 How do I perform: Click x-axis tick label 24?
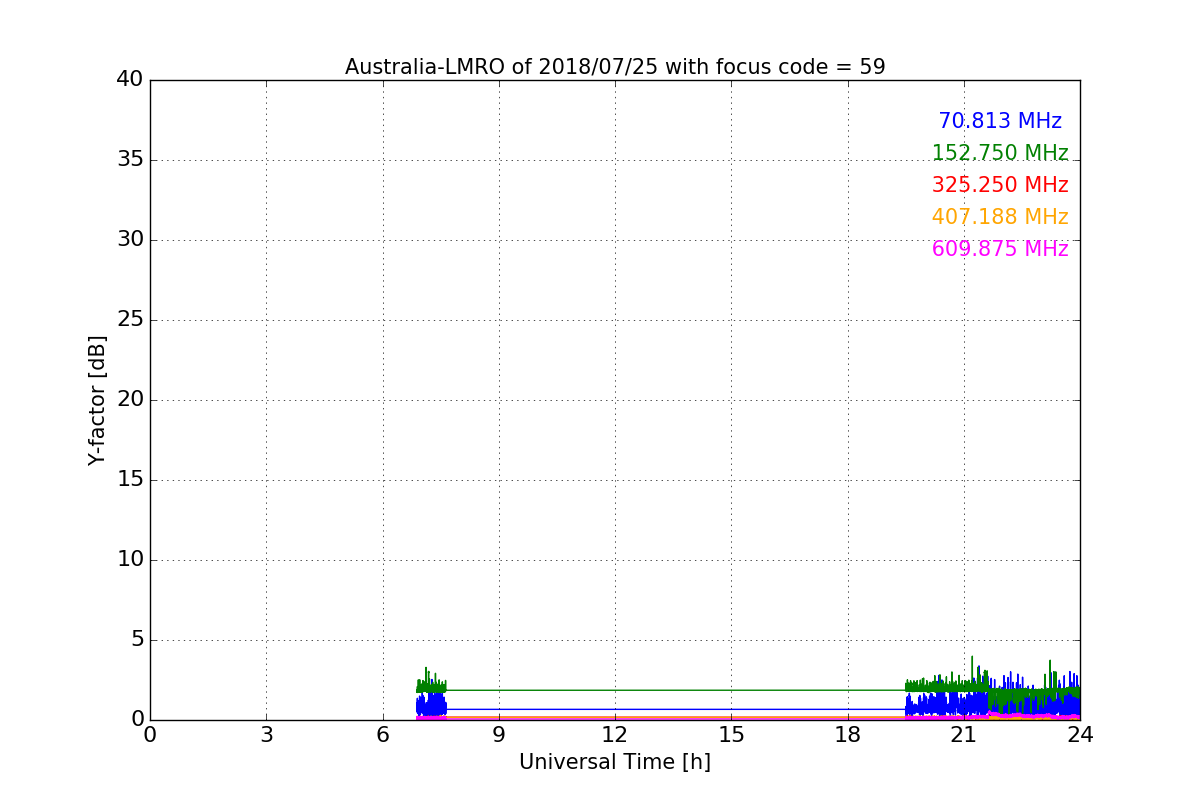point(1080,735)
